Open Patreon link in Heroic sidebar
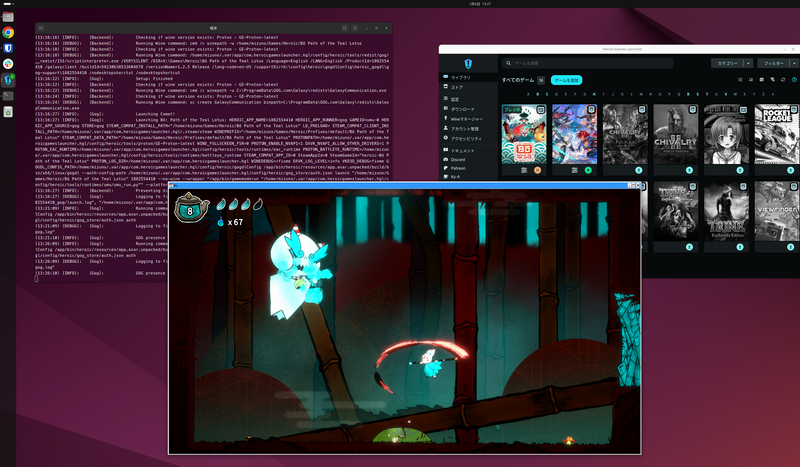The height and width of the screenshot is (467, 800). pos(468,168)
